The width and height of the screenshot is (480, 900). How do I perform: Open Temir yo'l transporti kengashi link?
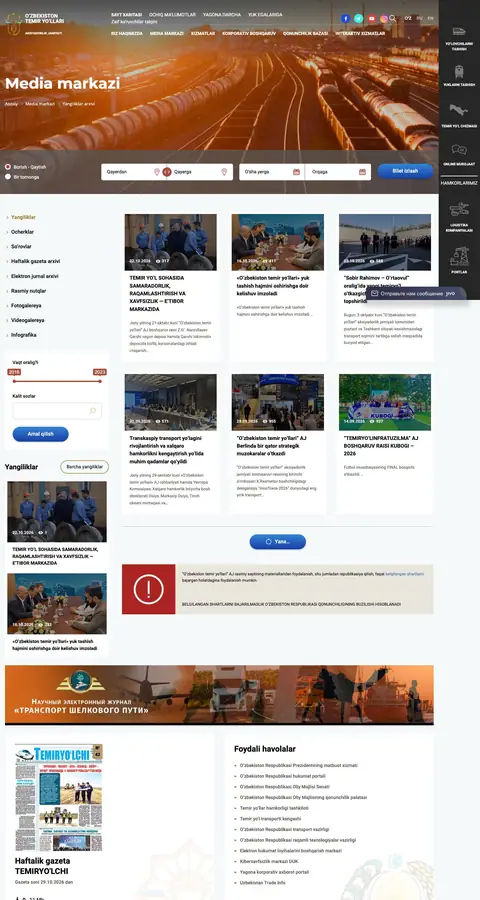270,818
